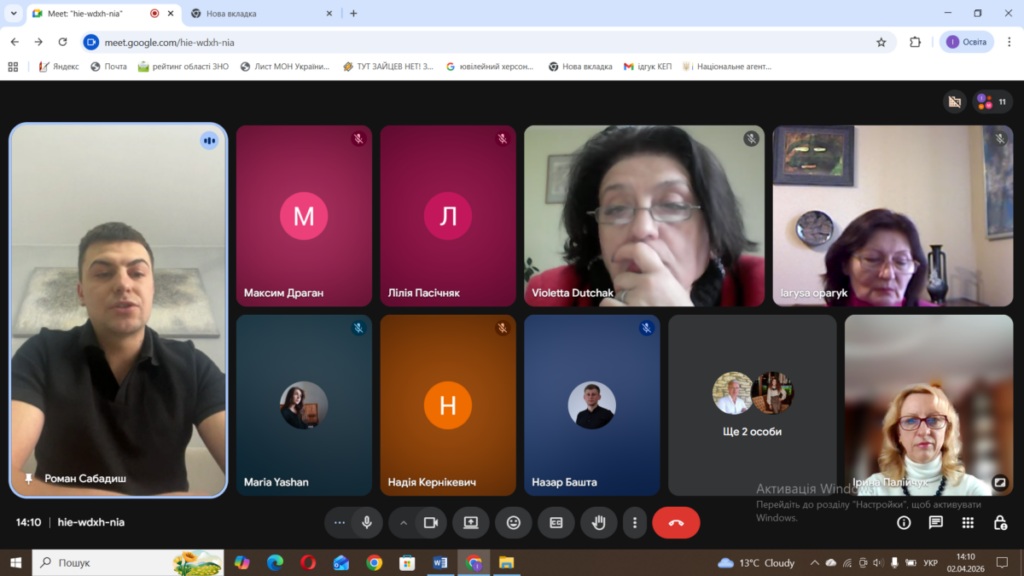This screenshot has width=1024, height=576.
Task: Click the red Leave call button
Action: point(676,522)
